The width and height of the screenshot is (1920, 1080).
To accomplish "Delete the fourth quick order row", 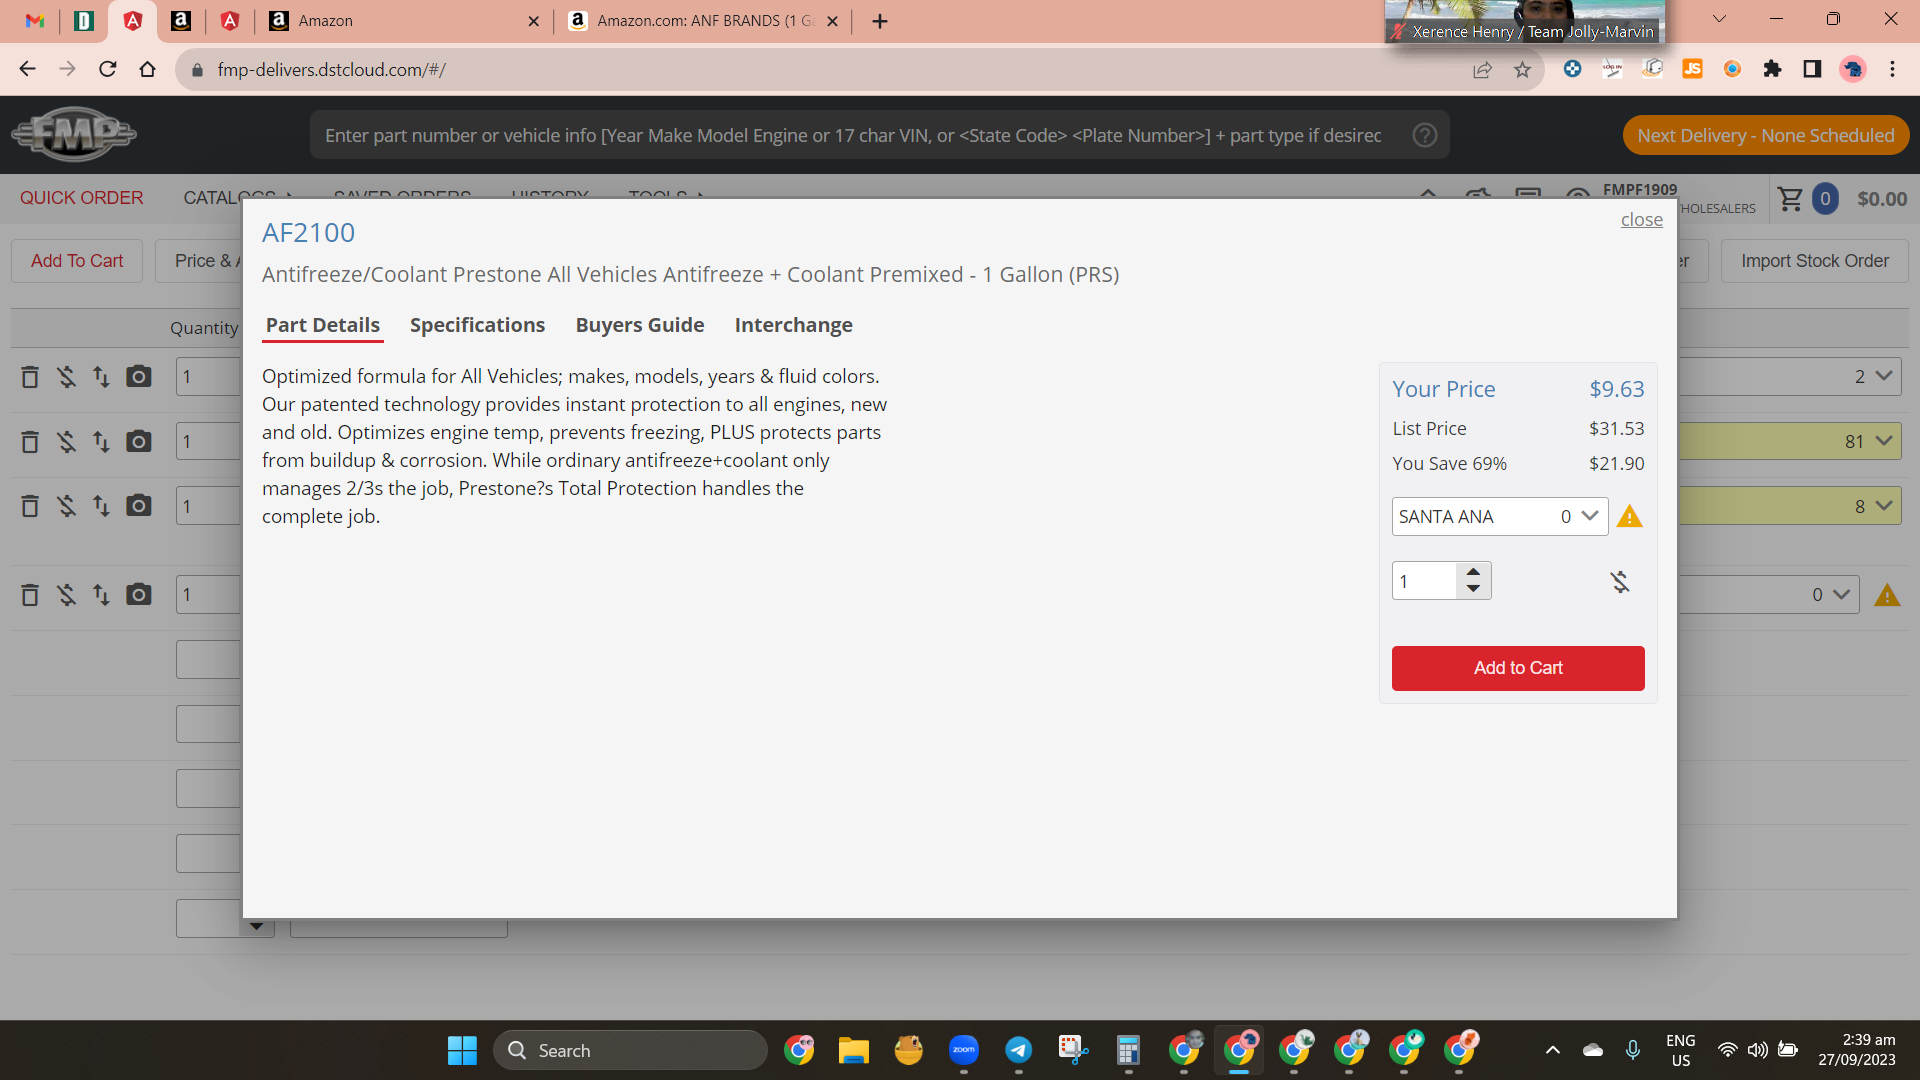I will coord(30,595).
